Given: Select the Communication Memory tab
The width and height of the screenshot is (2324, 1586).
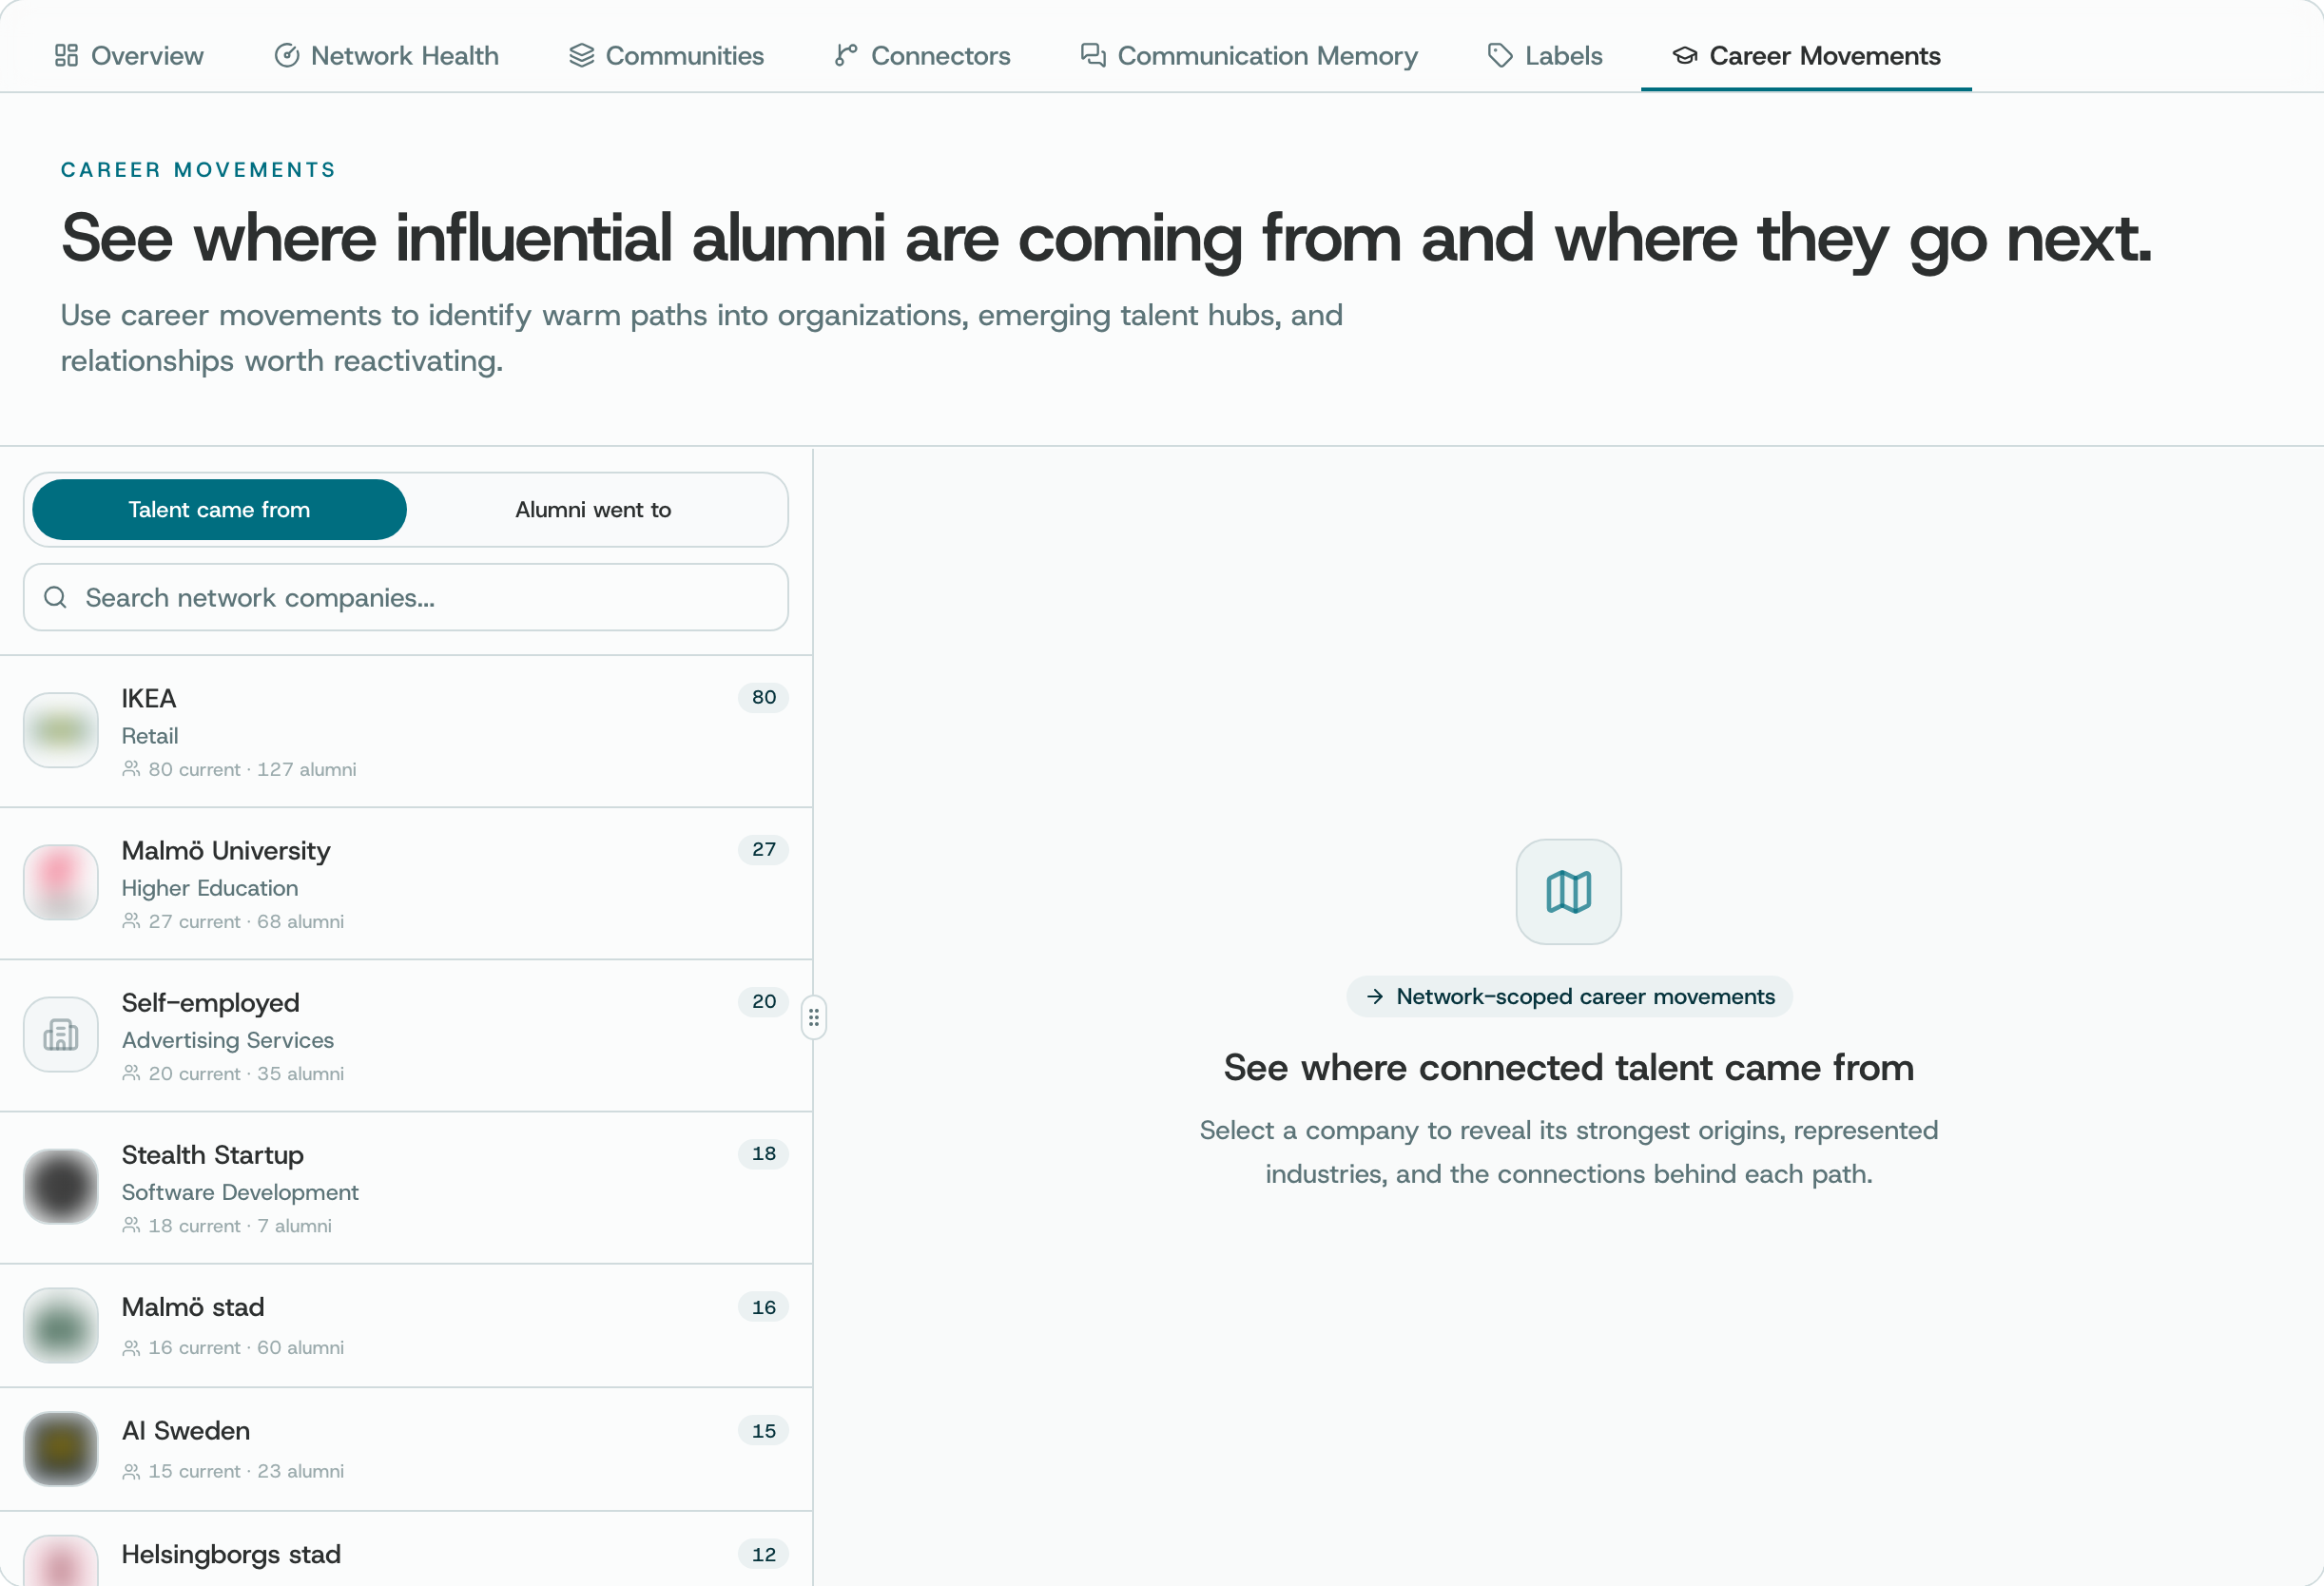Looking at the screenshot, I should [1249, 56].
